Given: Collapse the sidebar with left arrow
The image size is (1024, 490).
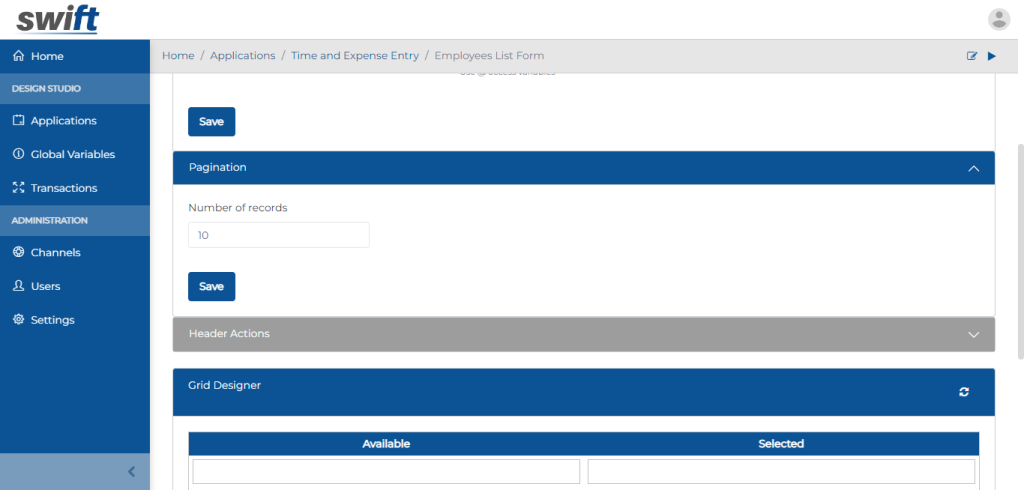Looking at the screenshot, I should coord(131,472).
